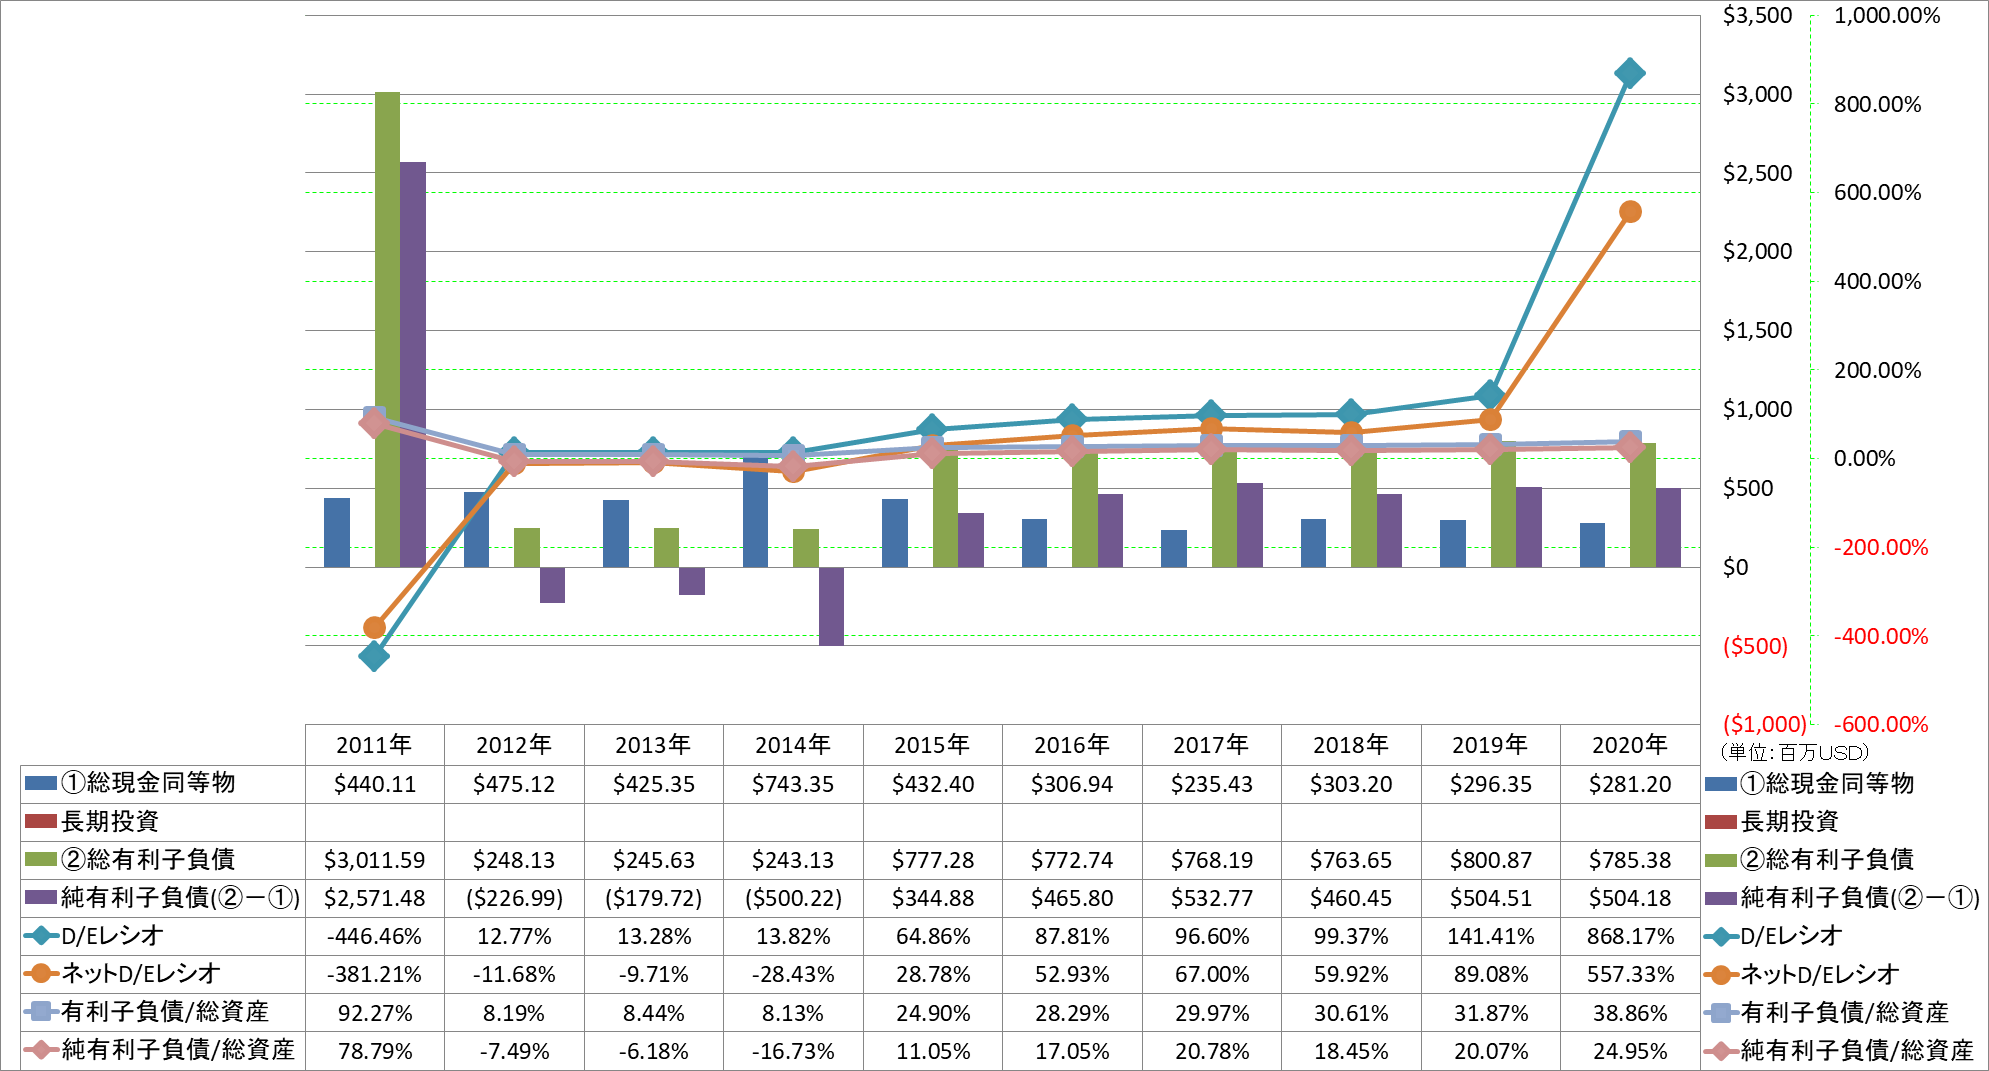
Task: Click the $3,011.59 cell
Action: pos(374,860)
